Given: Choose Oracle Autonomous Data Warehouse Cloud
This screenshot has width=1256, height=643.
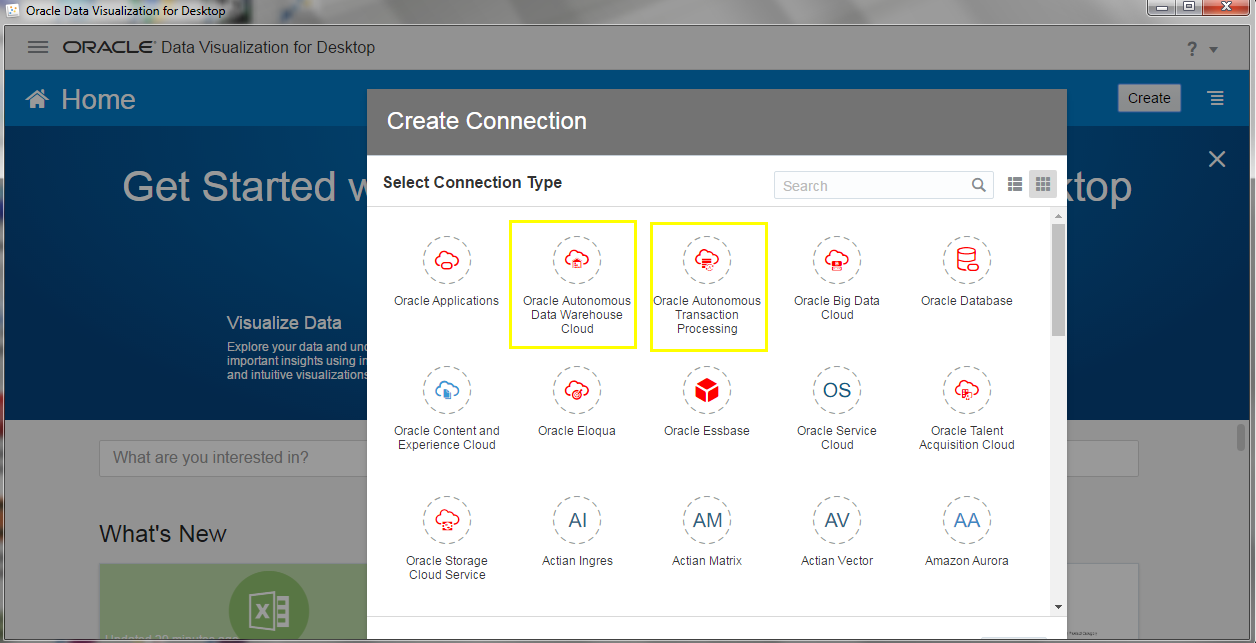Looking at the screenshot, I should point(576,261).
